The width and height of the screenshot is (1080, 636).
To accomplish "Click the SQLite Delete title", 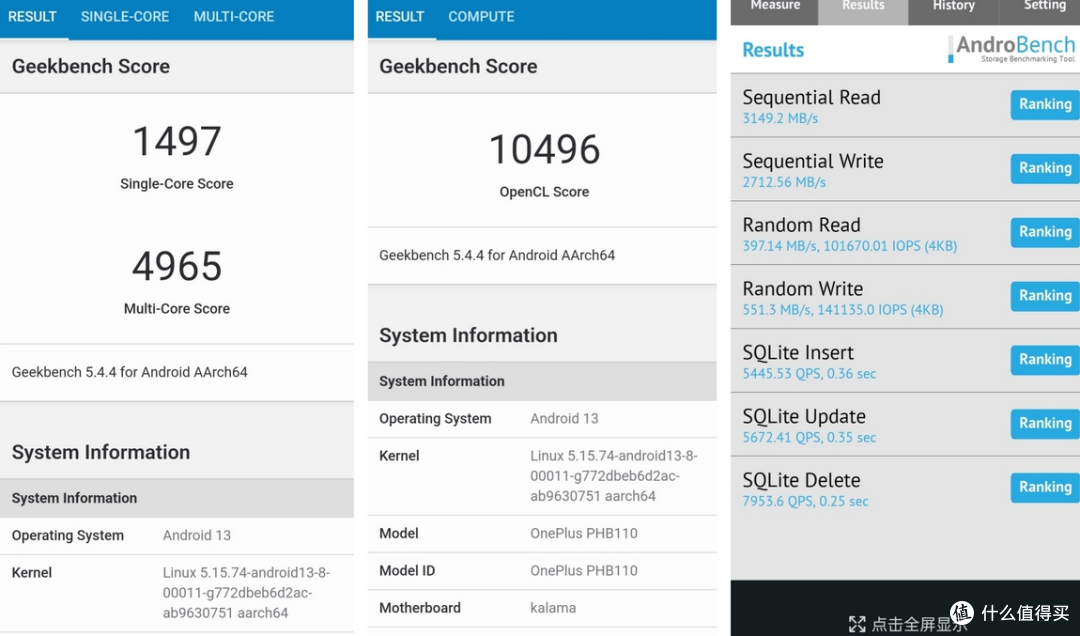I will tap(801, 480).
